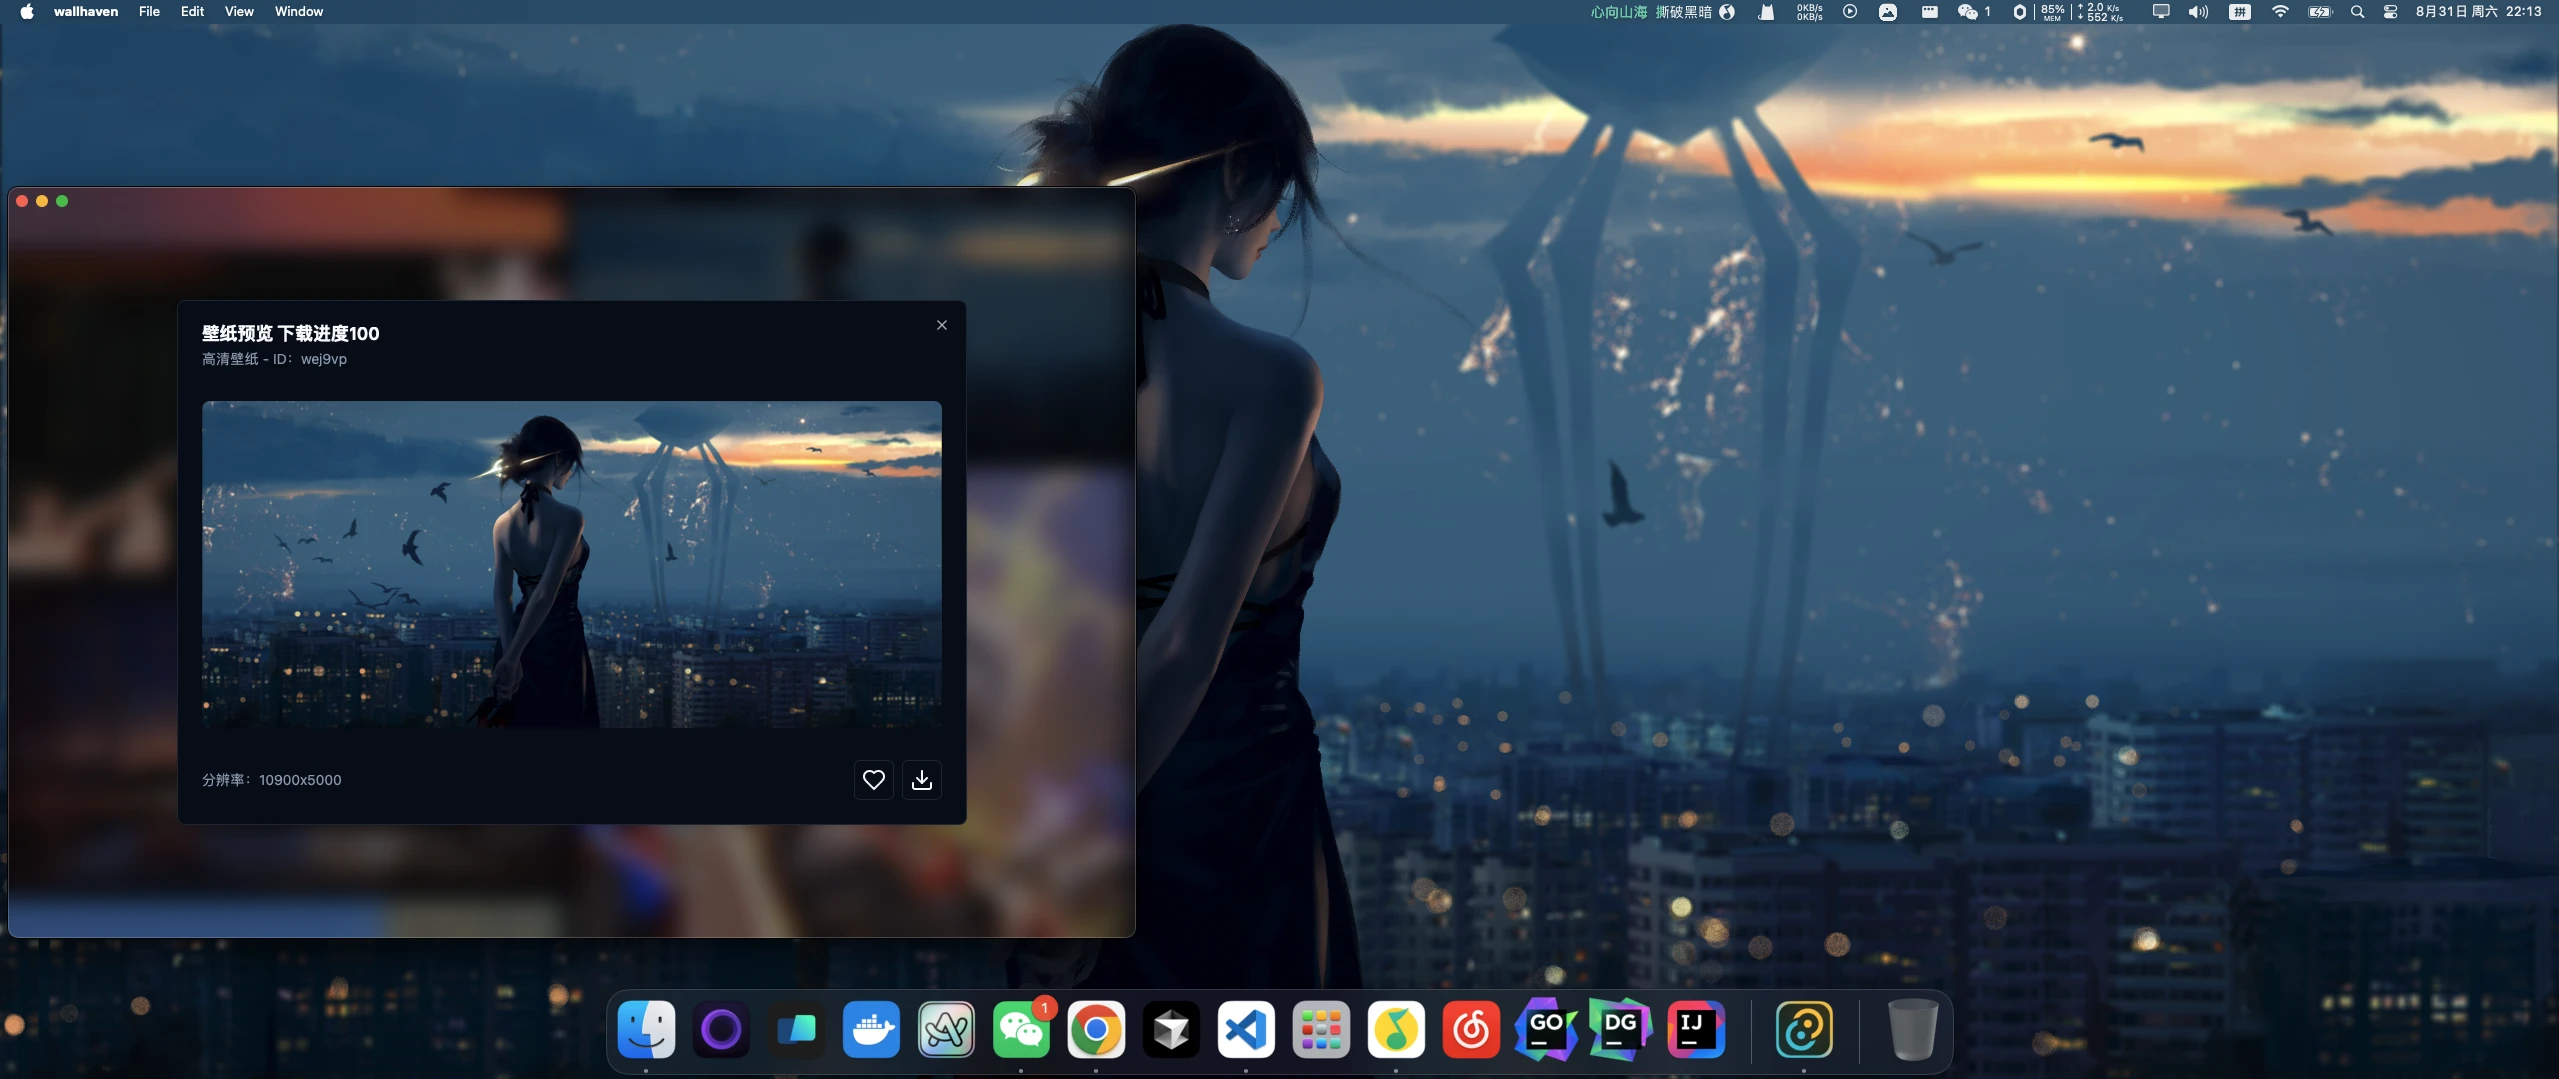2559x1079 pixels.
Task: Open the Edit menu
Action: tap(192, 12)
